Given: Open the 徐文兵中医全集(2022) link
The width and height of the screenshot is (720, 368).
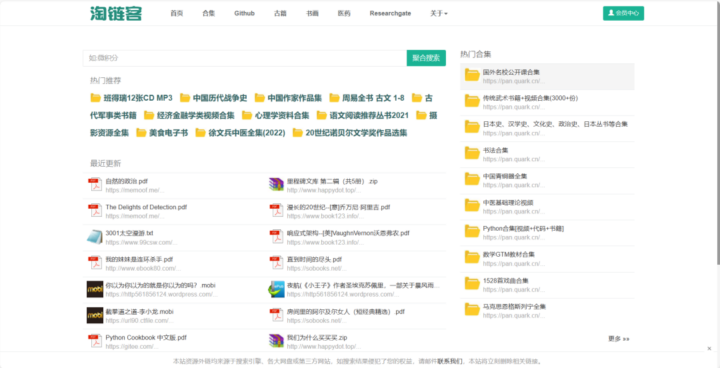Looking at the screenshot, I should pos(247,133).
